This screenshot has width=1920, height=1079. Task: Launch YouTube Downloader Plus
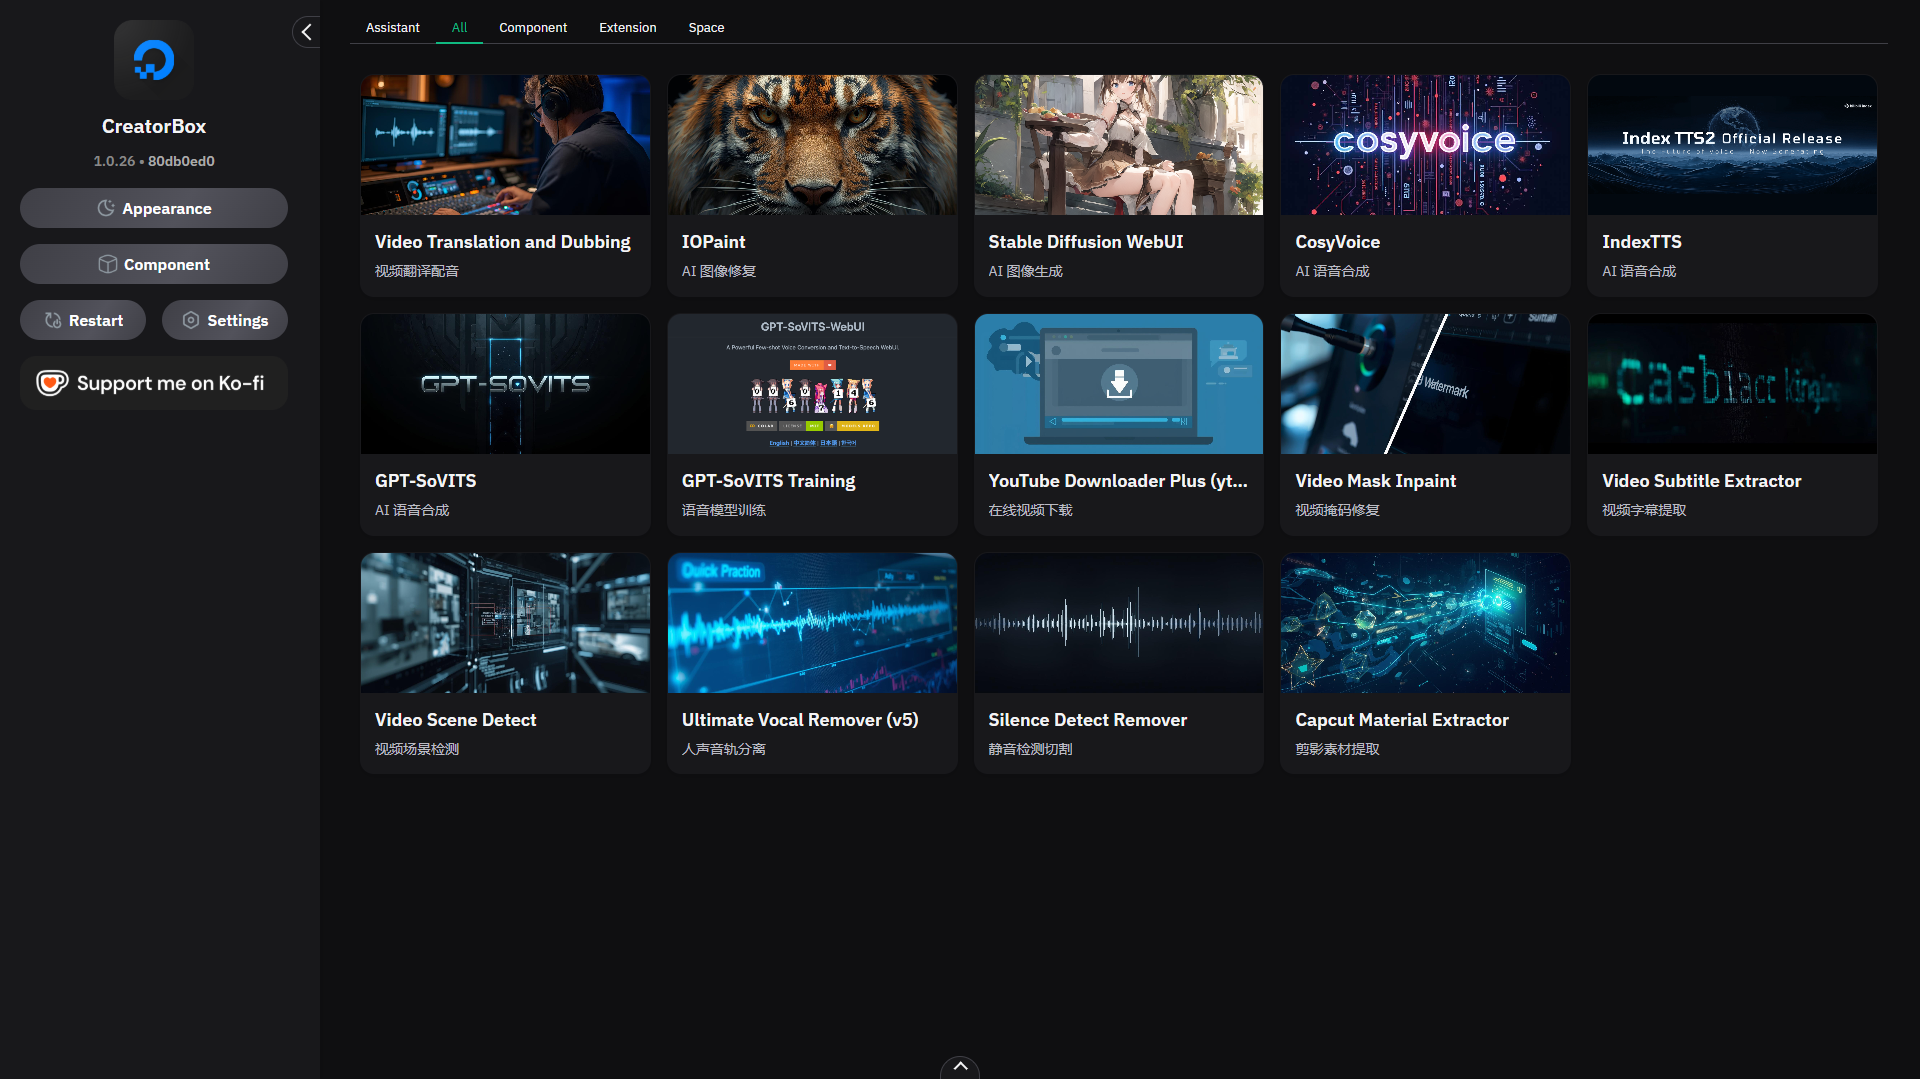pos(1118,424)
